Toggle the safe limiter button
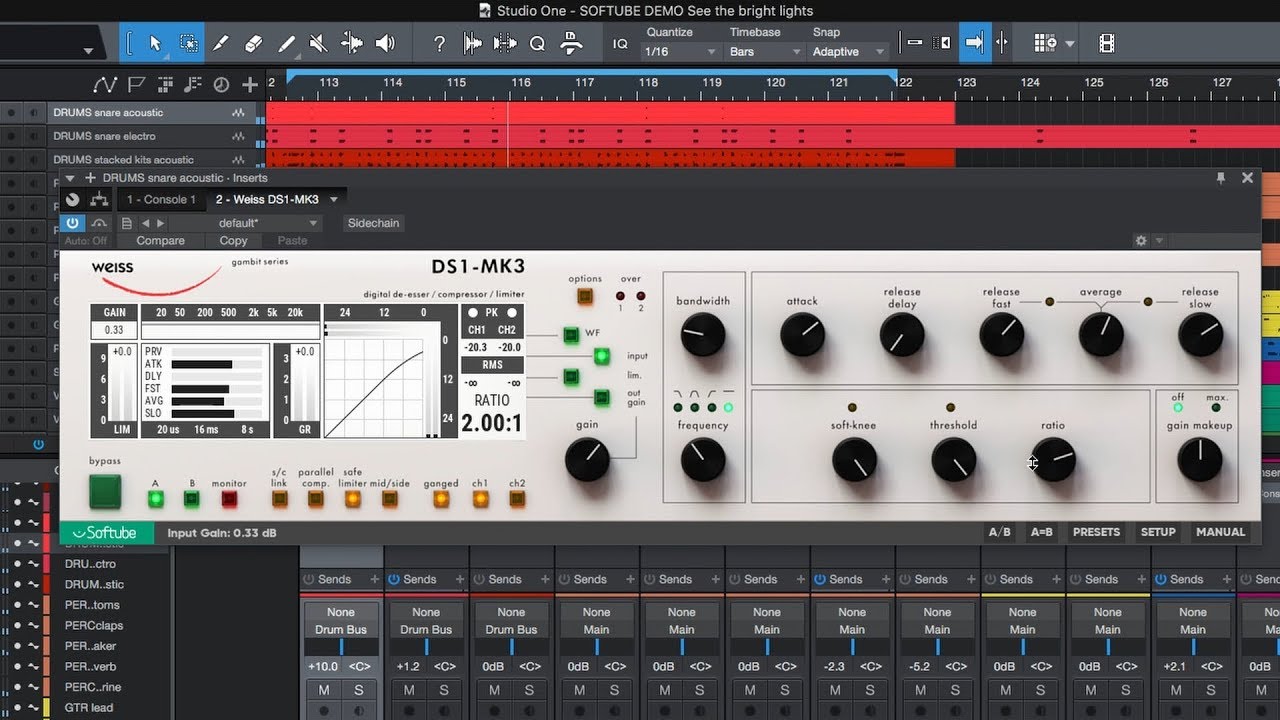1280x720 pixels. click(353, 497)
